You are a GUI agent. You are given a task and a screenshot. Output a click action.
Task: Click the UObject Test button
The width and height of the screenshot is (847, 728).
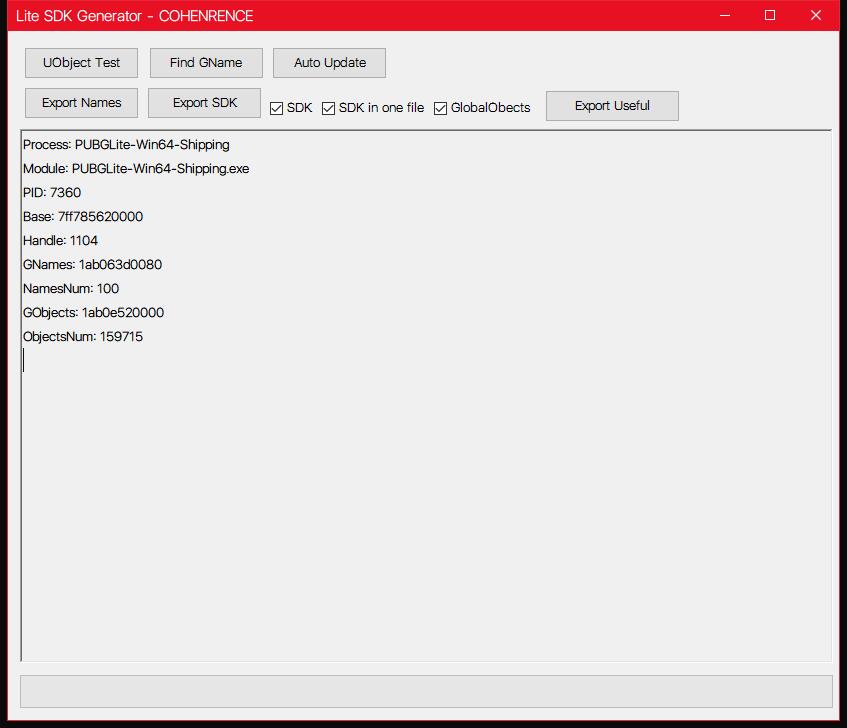point(81,63)
